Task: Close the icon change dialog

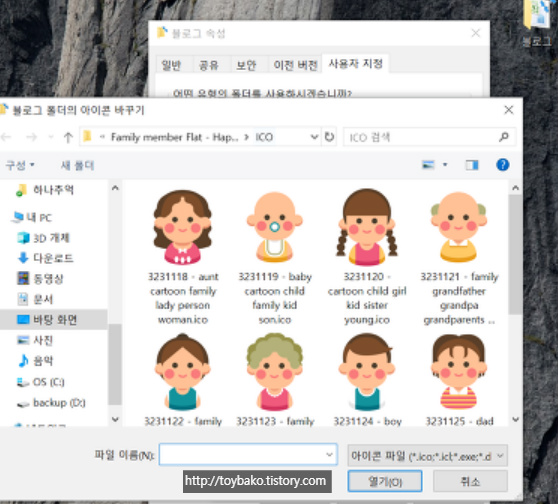Action: pos(509,110)
